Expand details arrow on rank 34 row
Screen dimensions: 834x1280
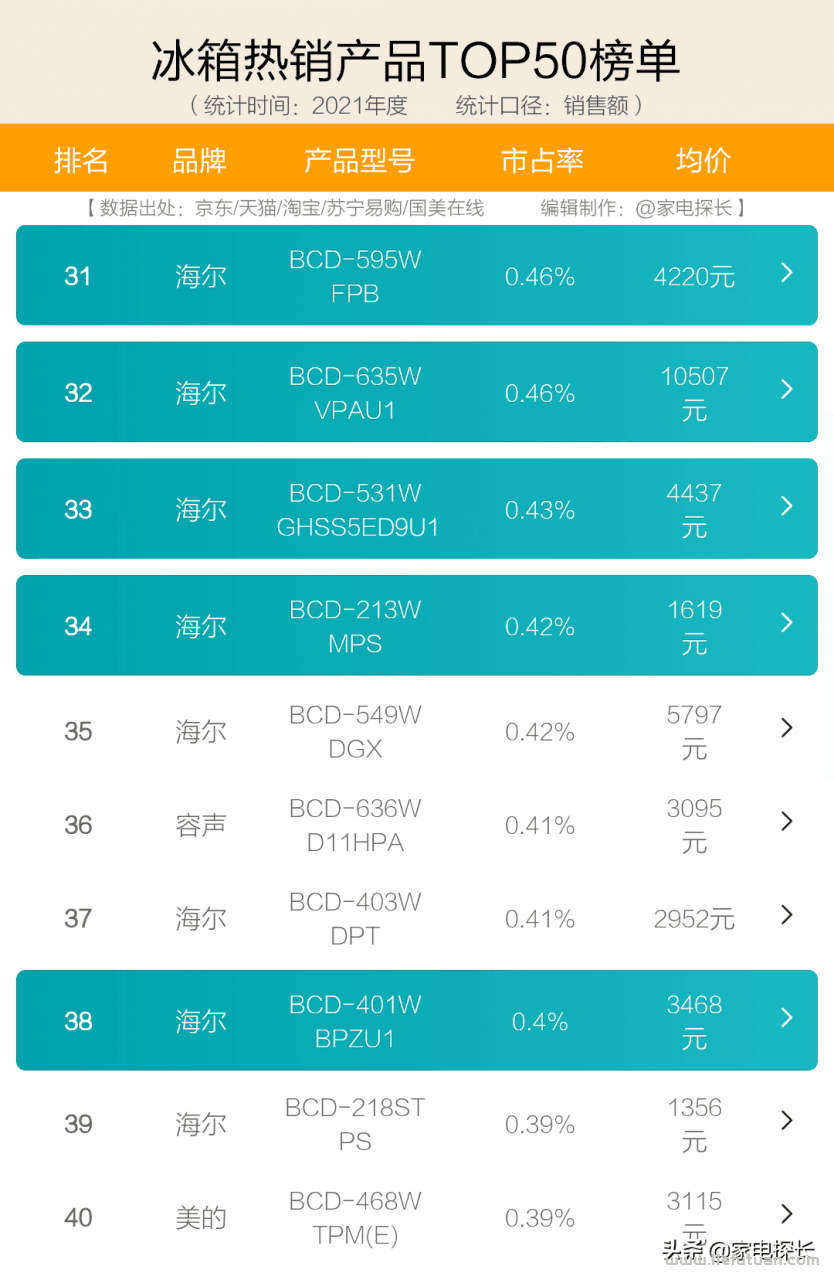(787, 623)
